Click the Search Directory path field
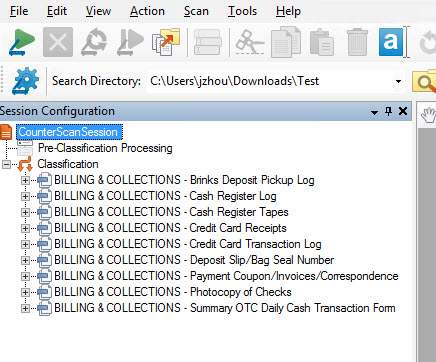The width and height of the screenshot is (436, 362). coord(270,81)
